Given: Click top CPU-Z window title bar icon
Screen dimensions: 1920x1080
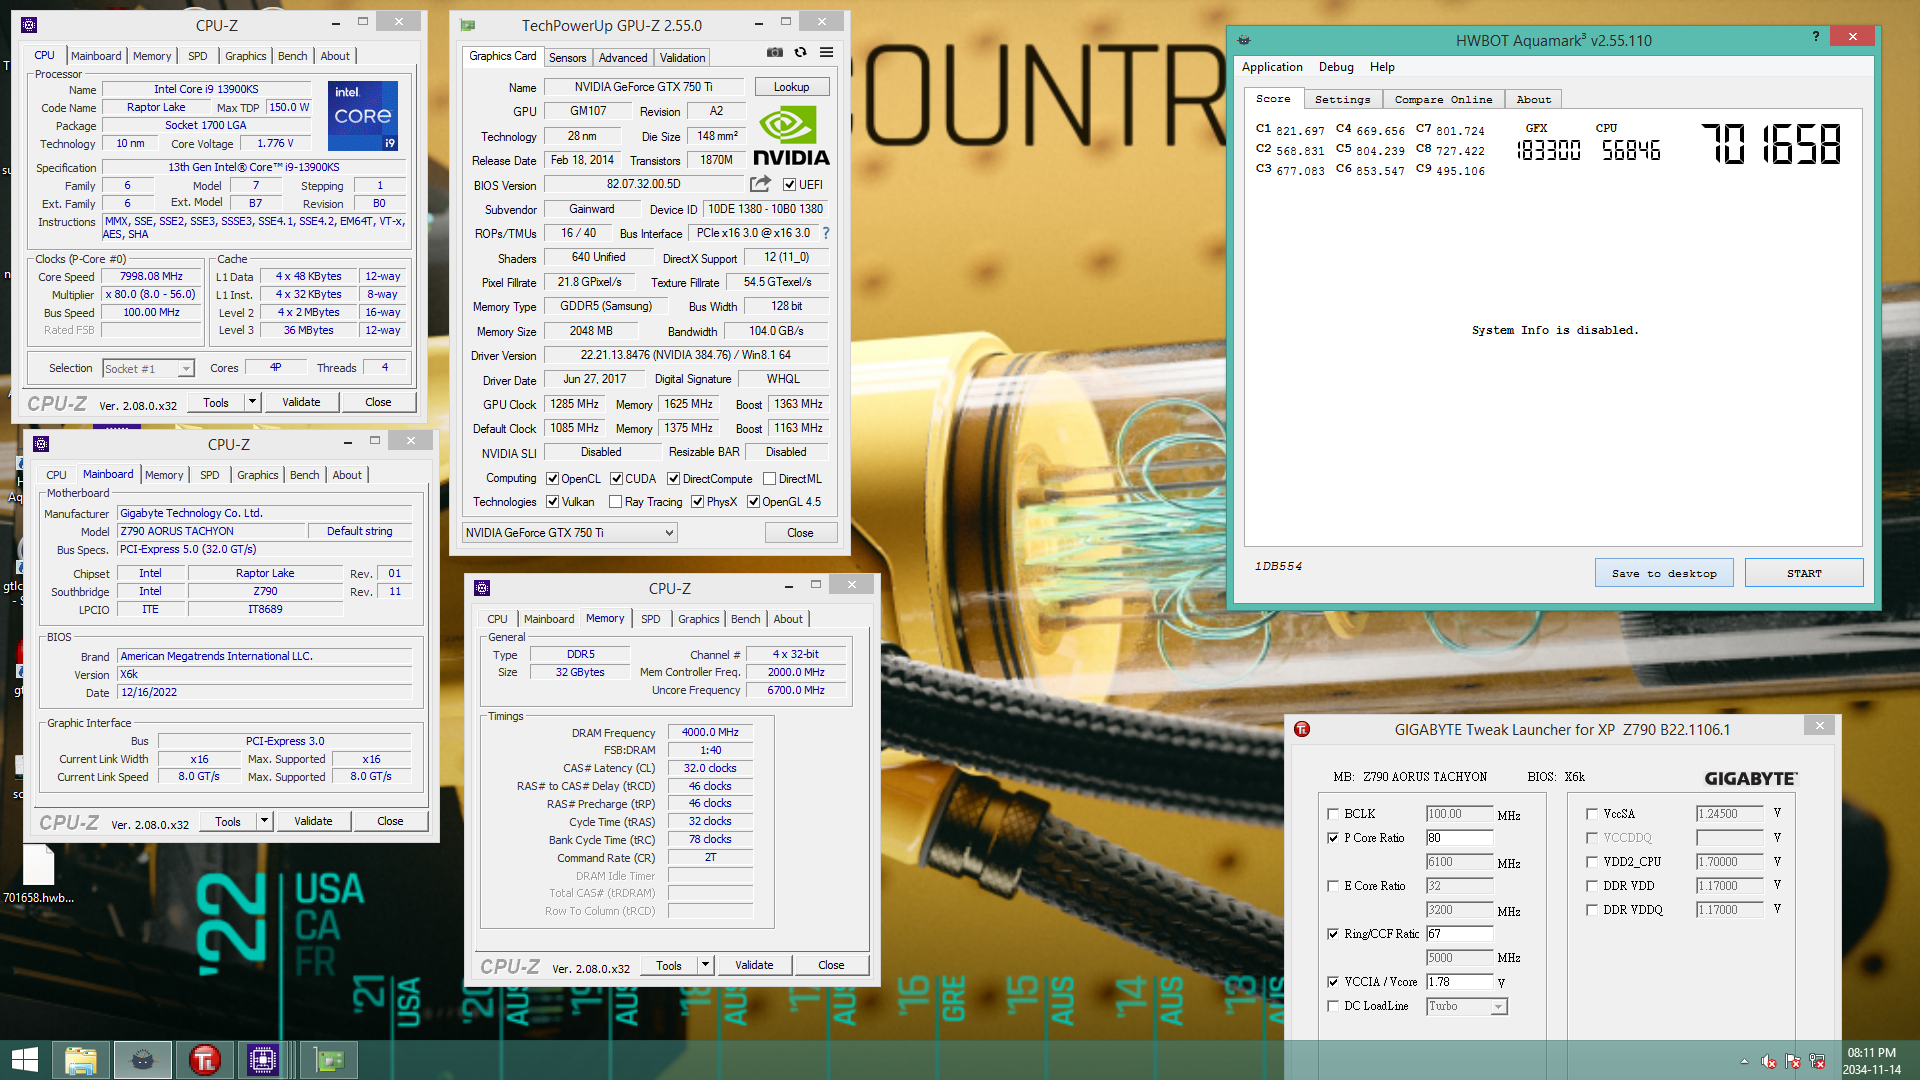Looking at the screenshot, I should 29,25.
